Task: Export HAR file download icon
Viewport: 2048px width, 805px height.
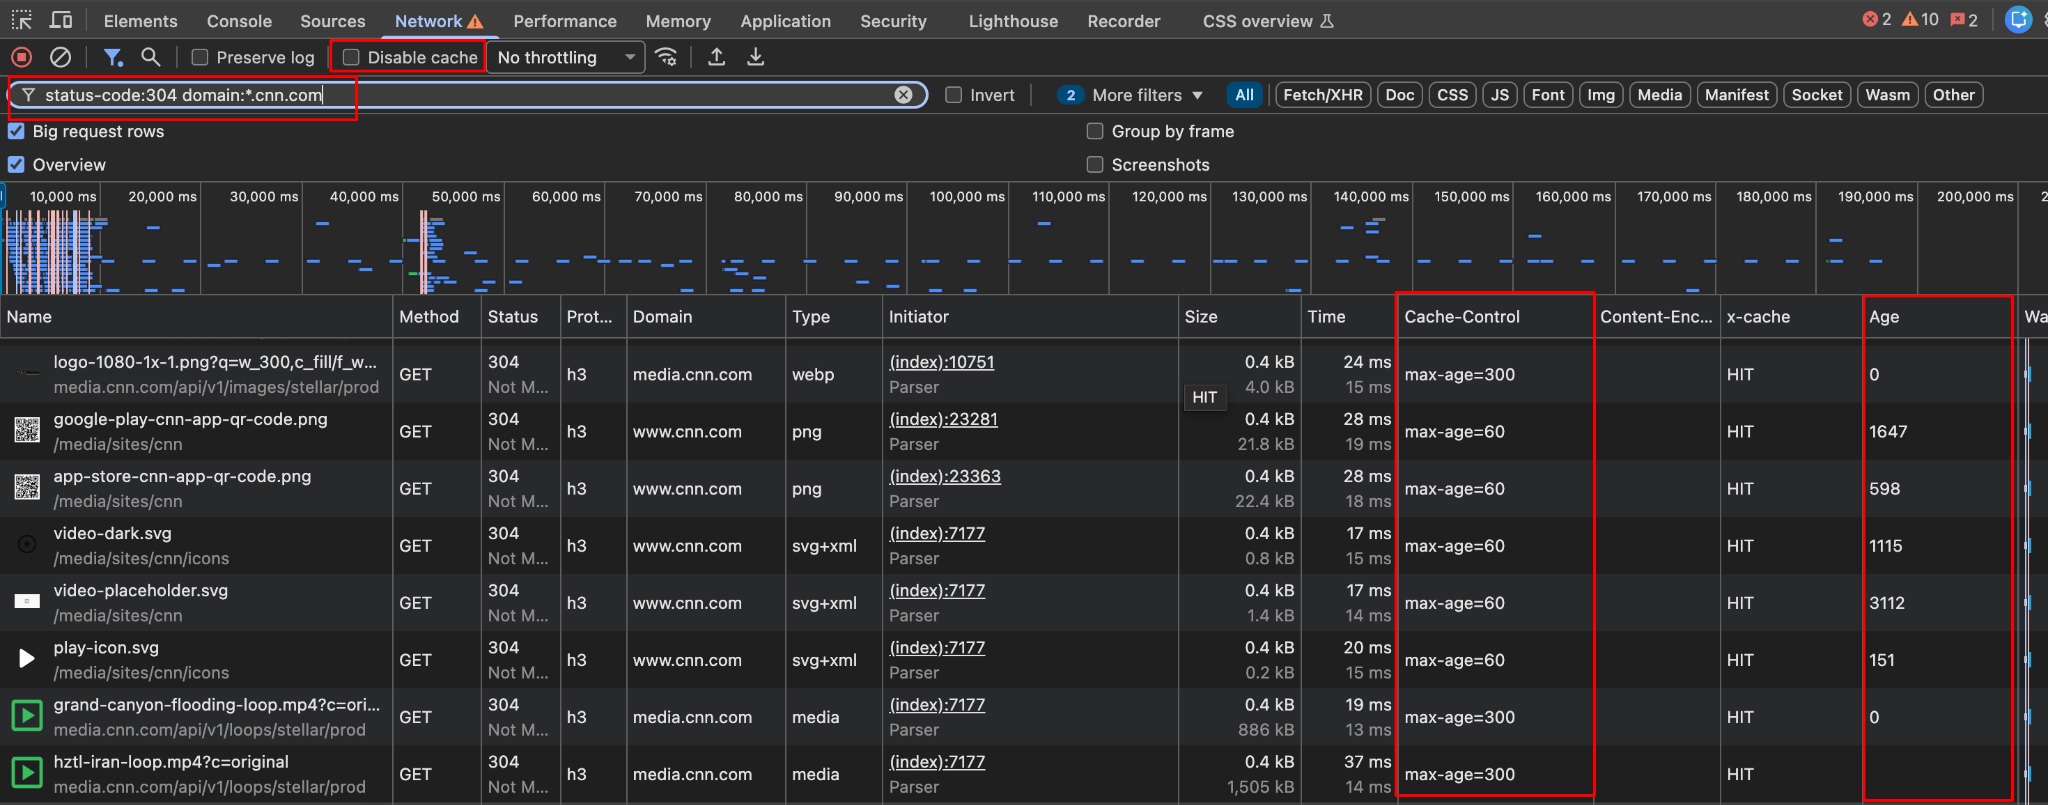Action: (756, 57)
